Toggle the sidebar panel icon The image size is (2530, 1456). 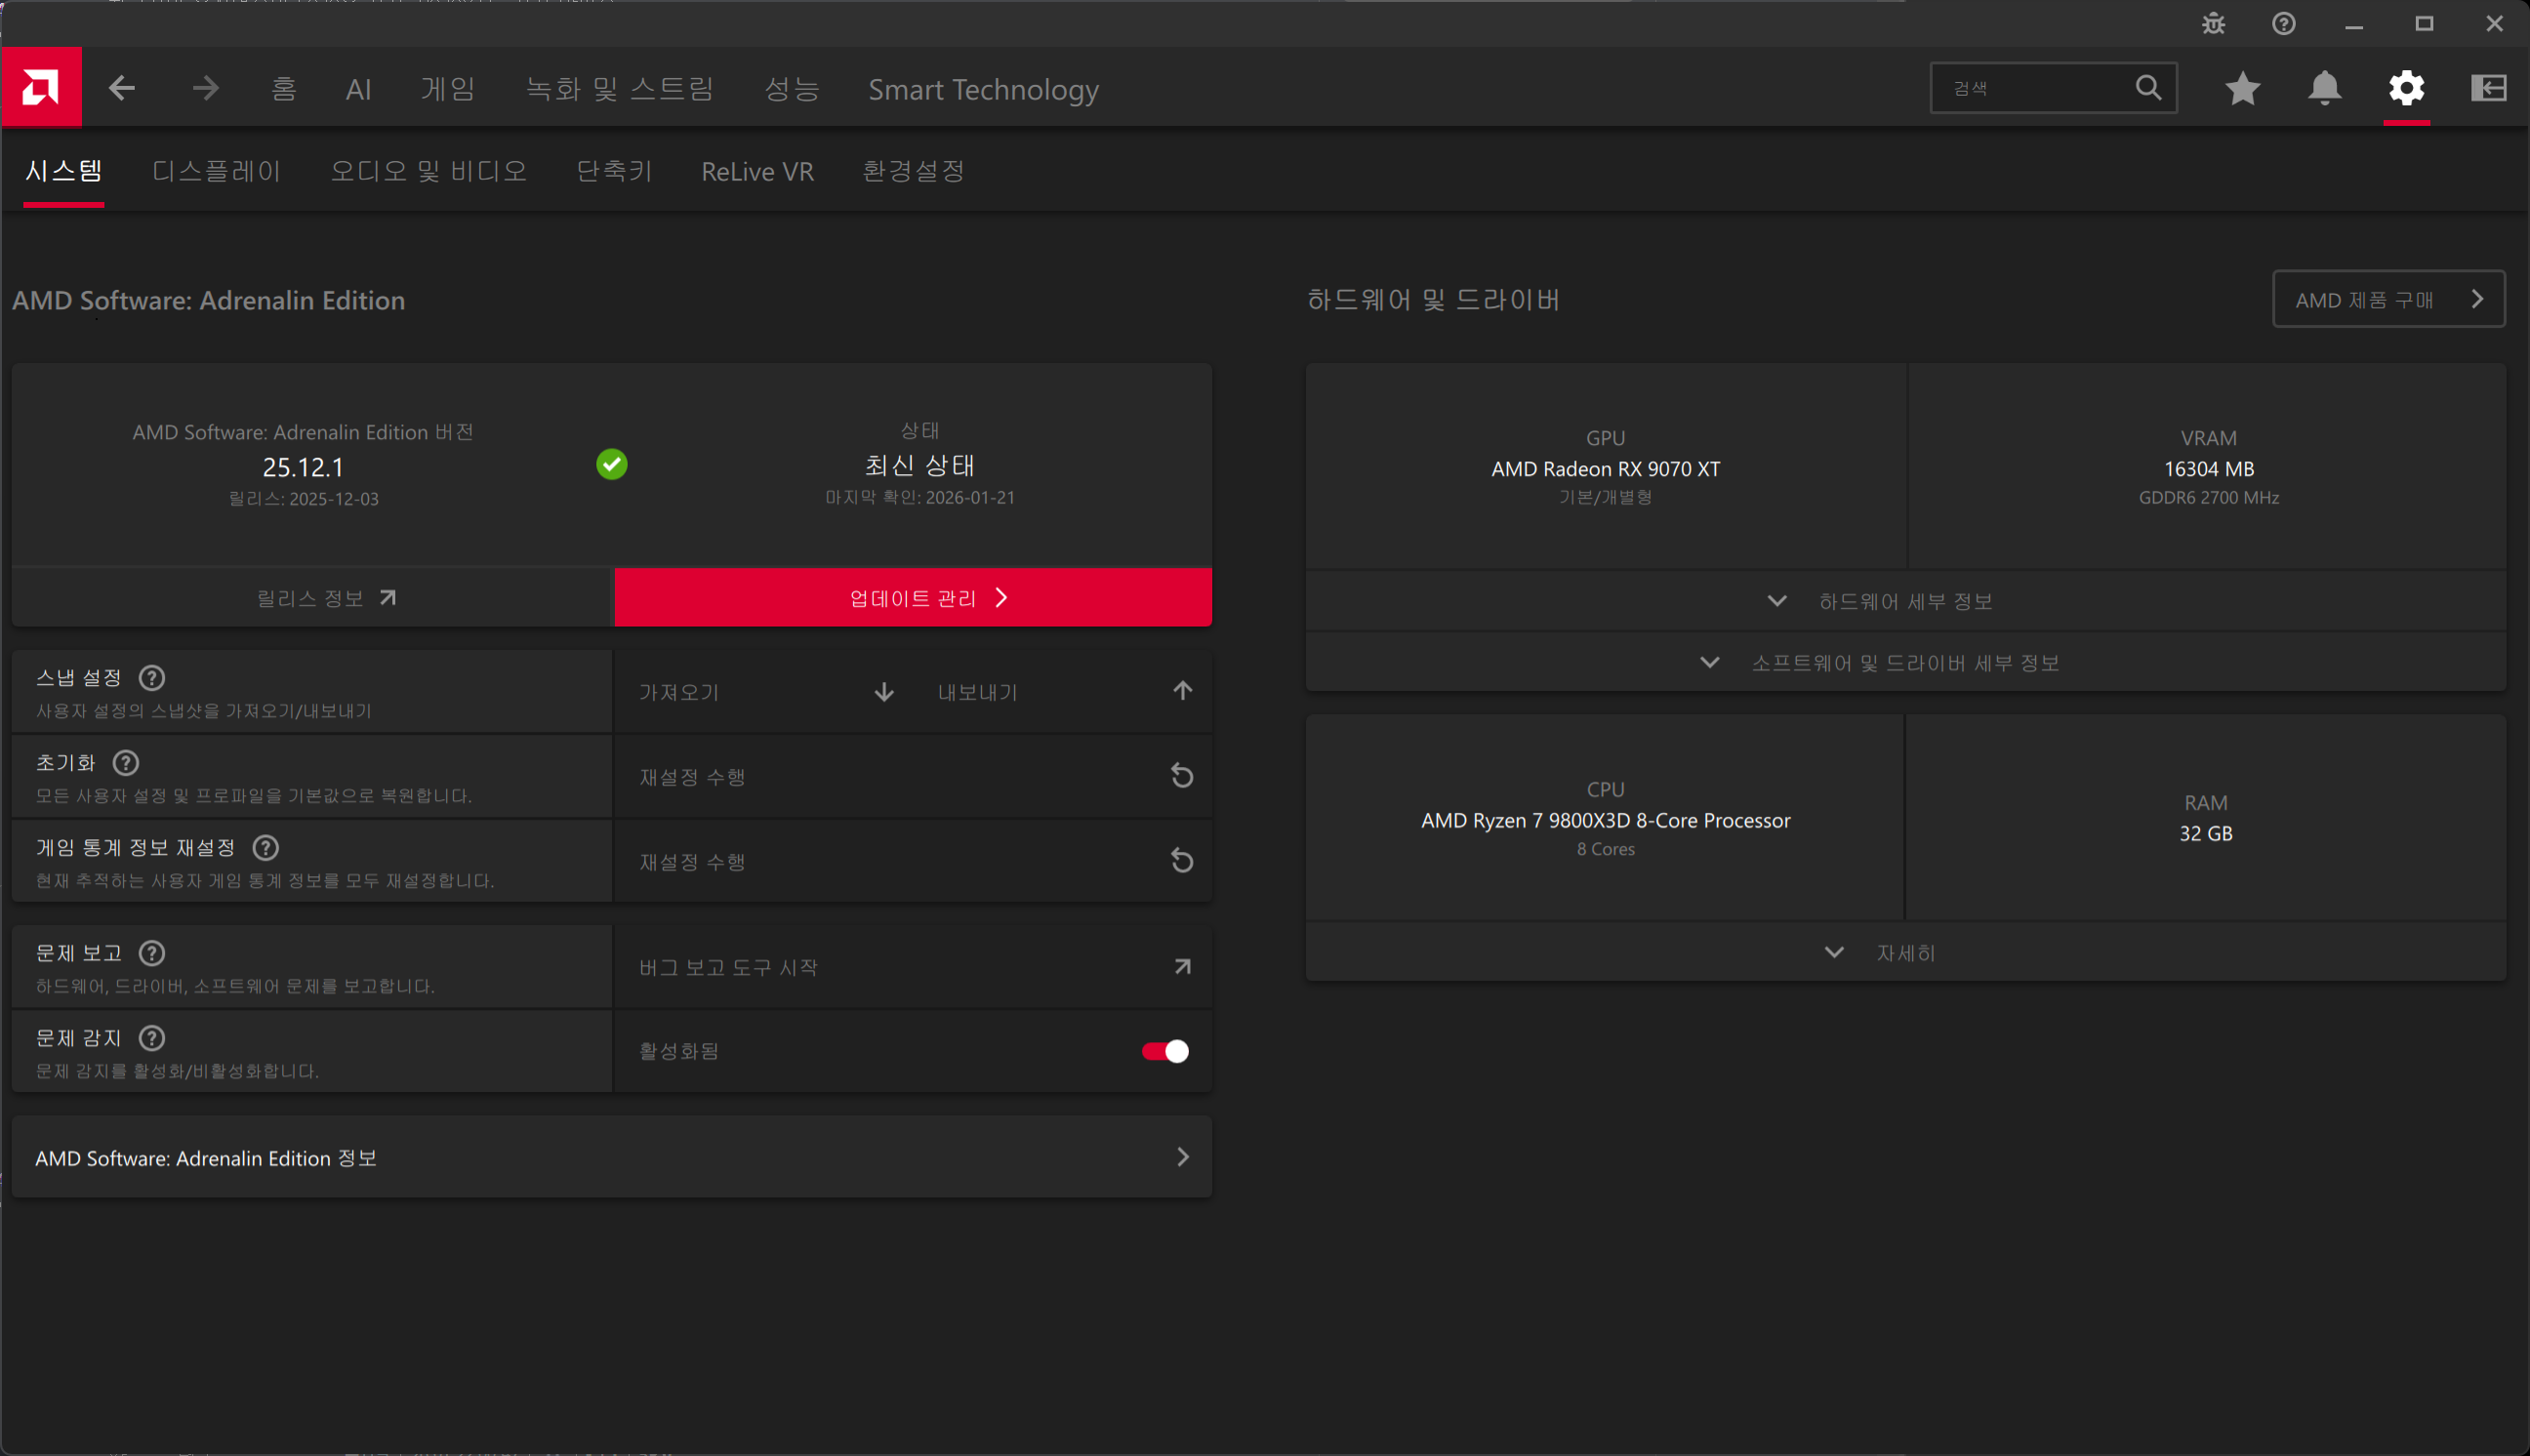point(2488,88)
